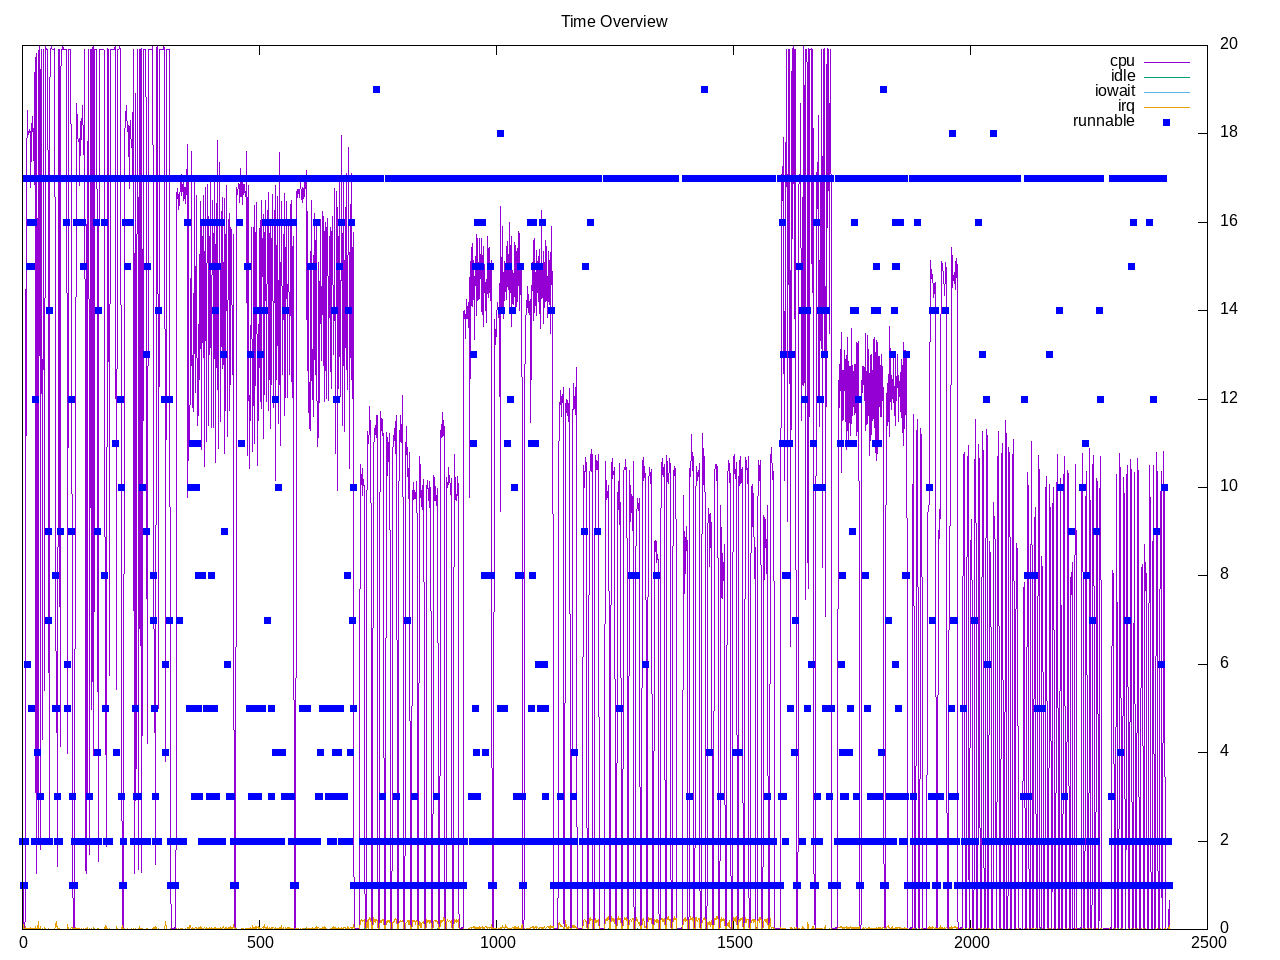Click x-axis tick label 2500
1280x960 pixels.
click(1207, 943)
